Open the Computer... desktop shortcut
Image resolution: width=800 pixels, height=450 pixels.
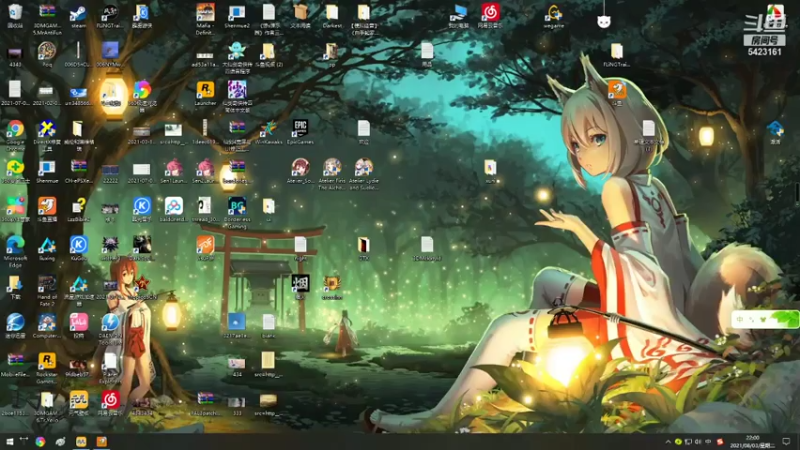tap(47, 326)
